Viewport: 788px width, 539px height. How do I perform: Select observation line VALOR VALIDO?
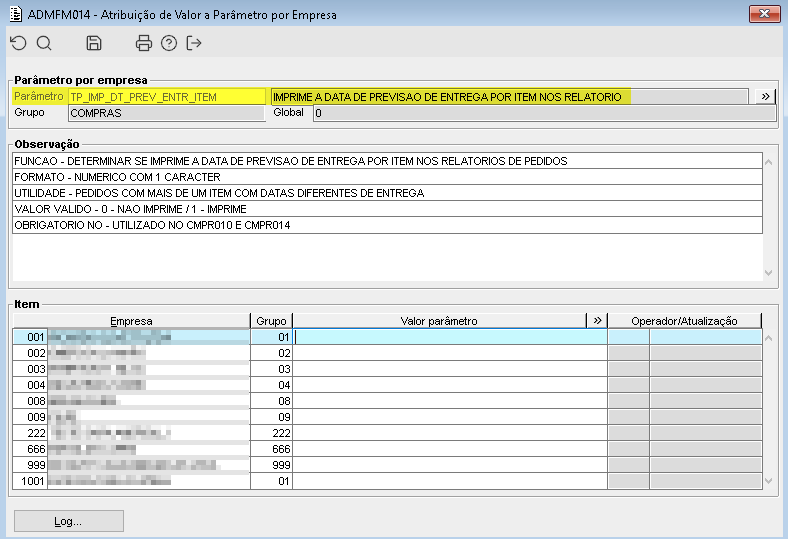tap(387, 209)
